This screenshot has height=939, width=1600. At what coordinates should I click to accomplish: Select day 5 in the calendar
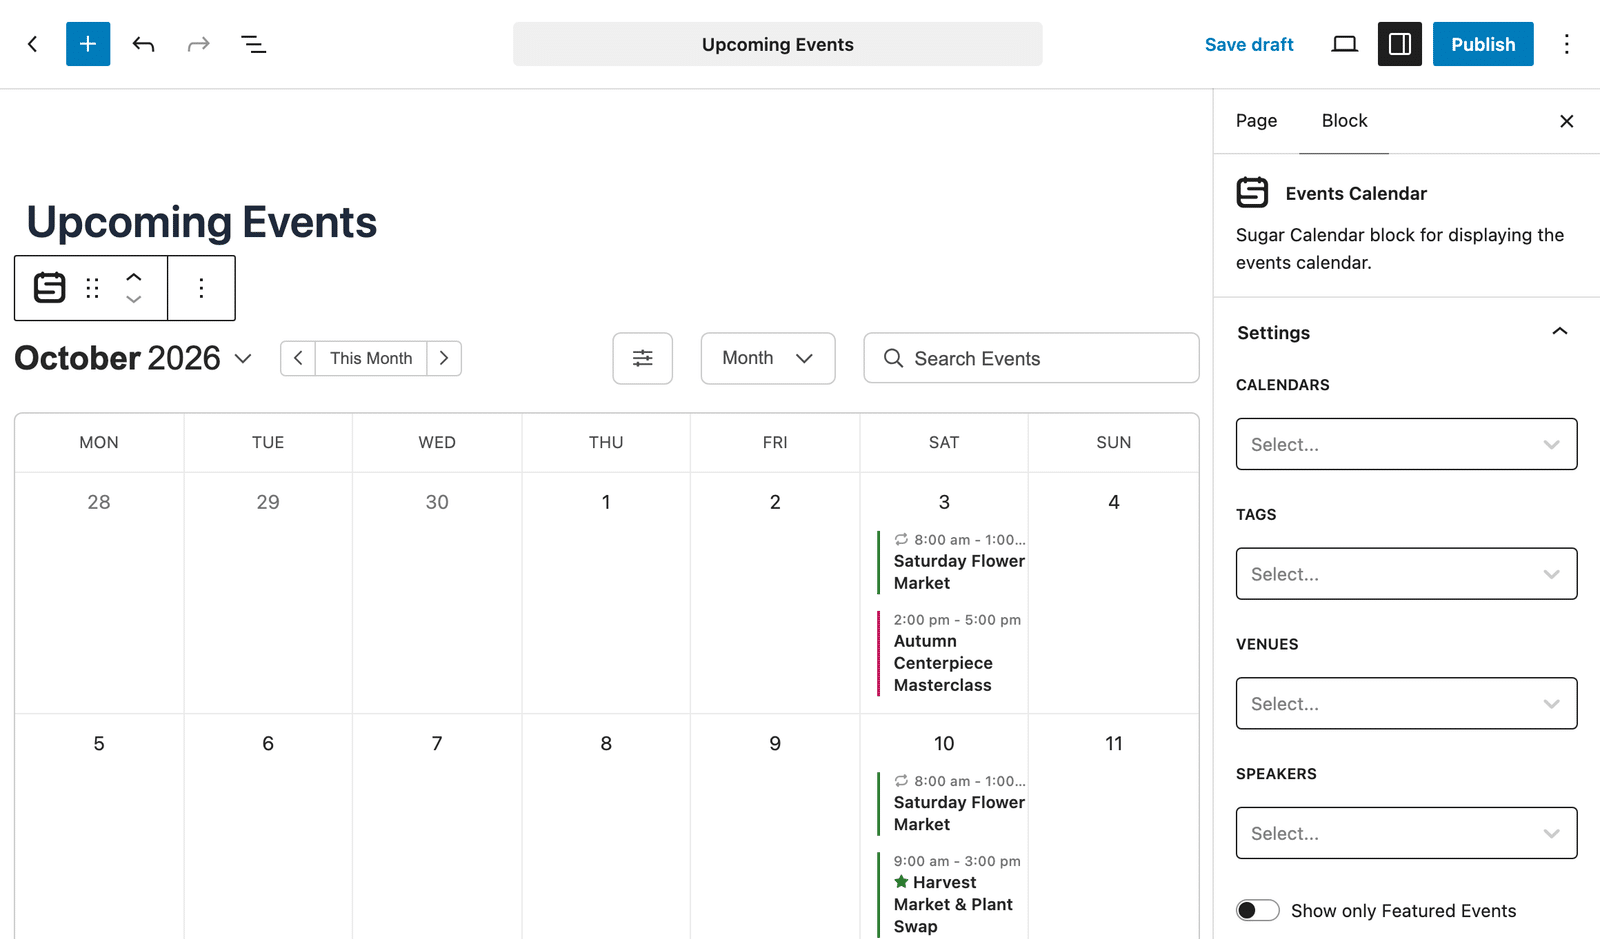[x=99, y=743]
